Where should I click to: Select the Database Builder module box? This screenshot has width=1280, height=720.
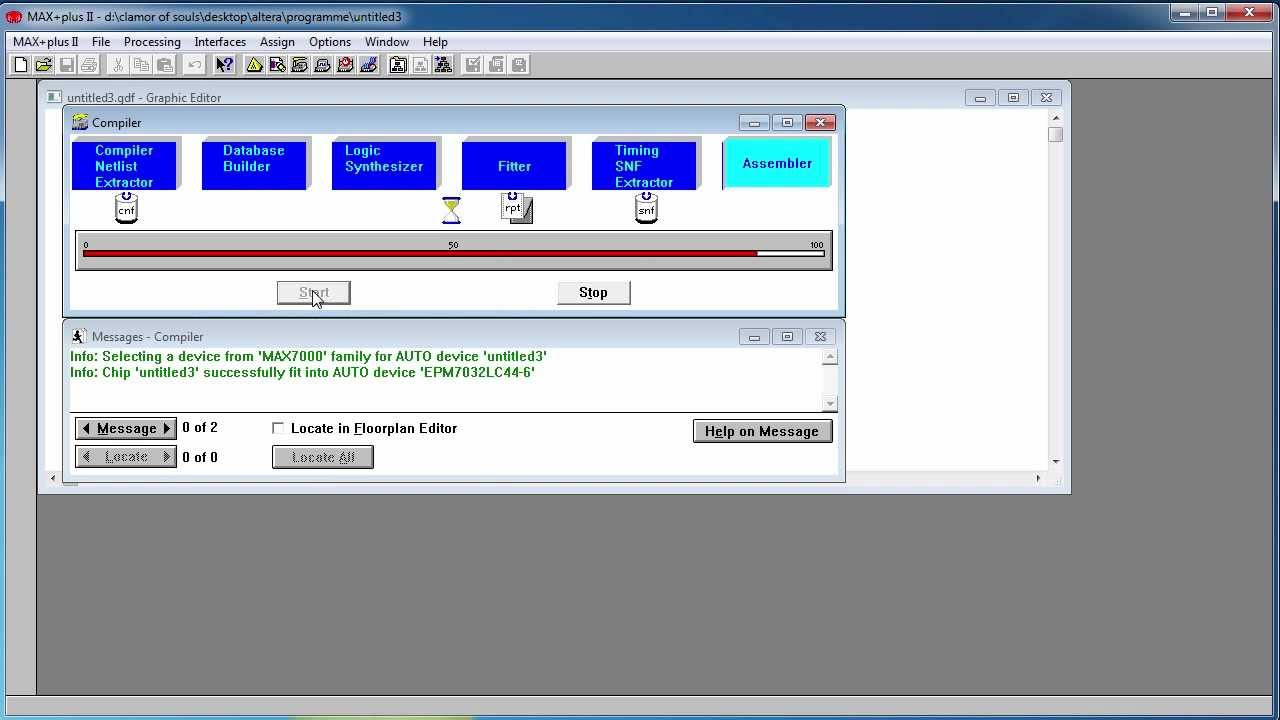coord(254,166)
